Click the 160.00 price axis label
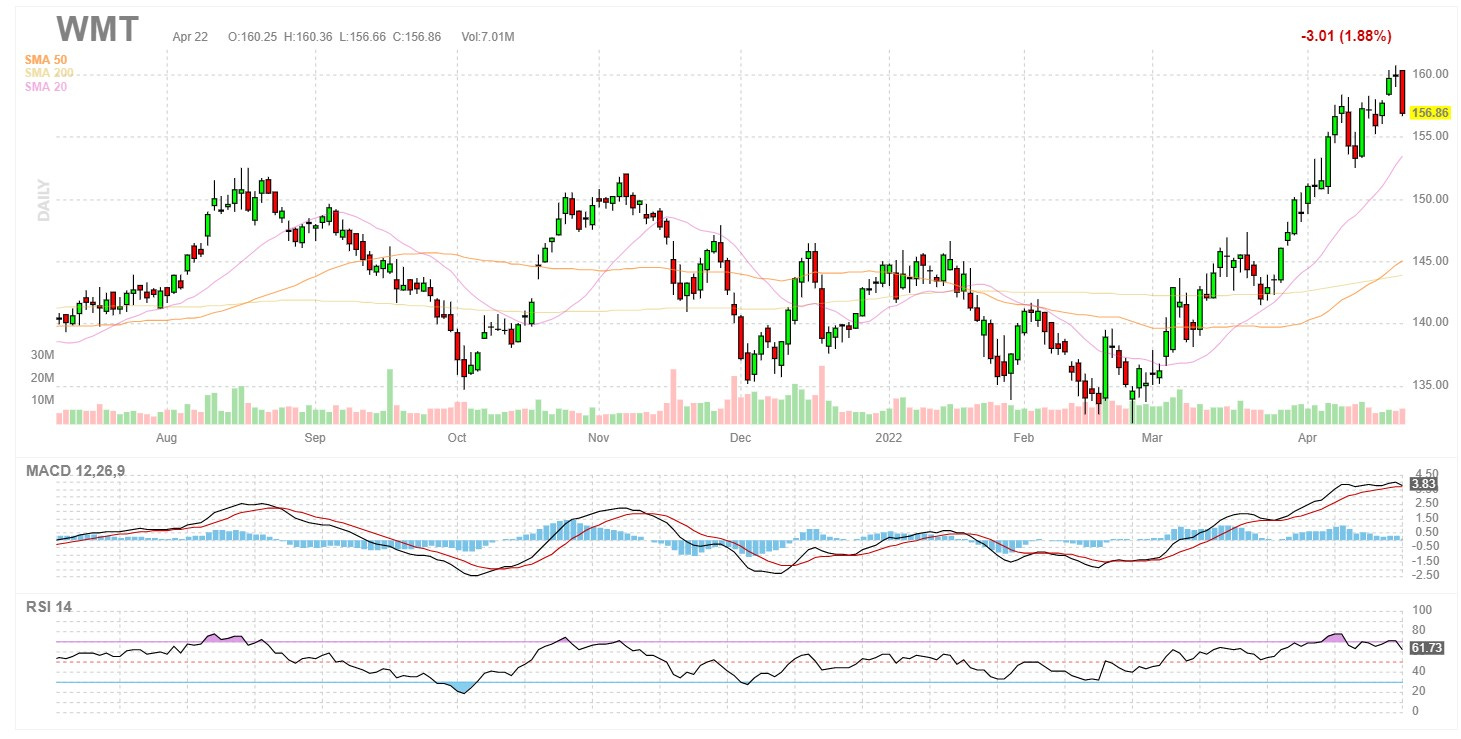1461x739 pixels. coord(1431,75)
